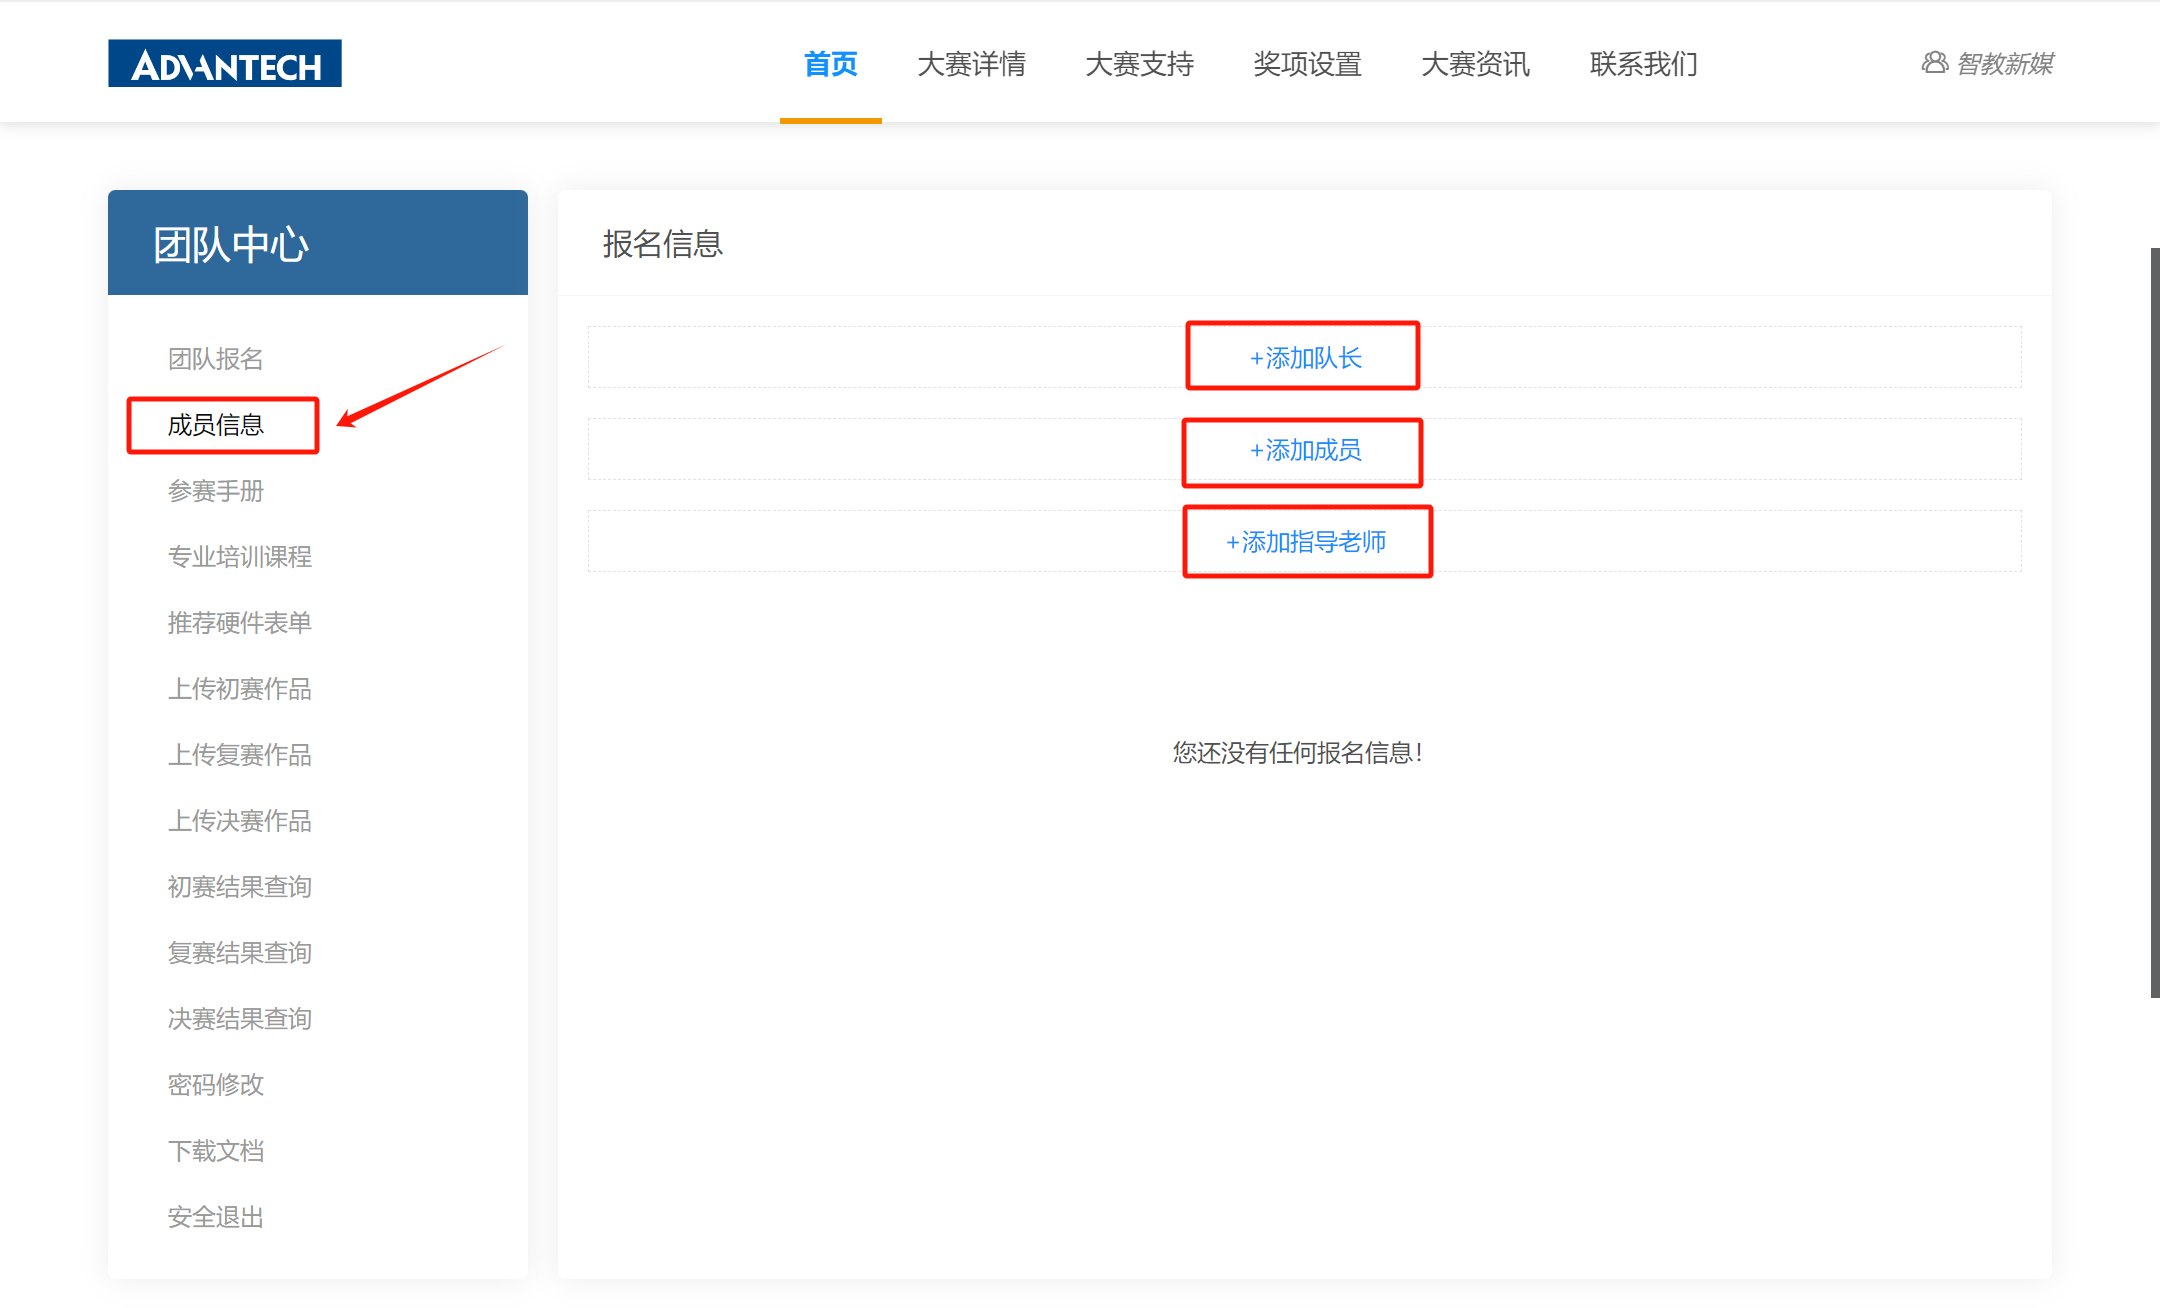The width and height of the screenshot is (2160, 1308).
Task: Open 上传决赛作品 in the sidebar
Action: coord(239,821)
